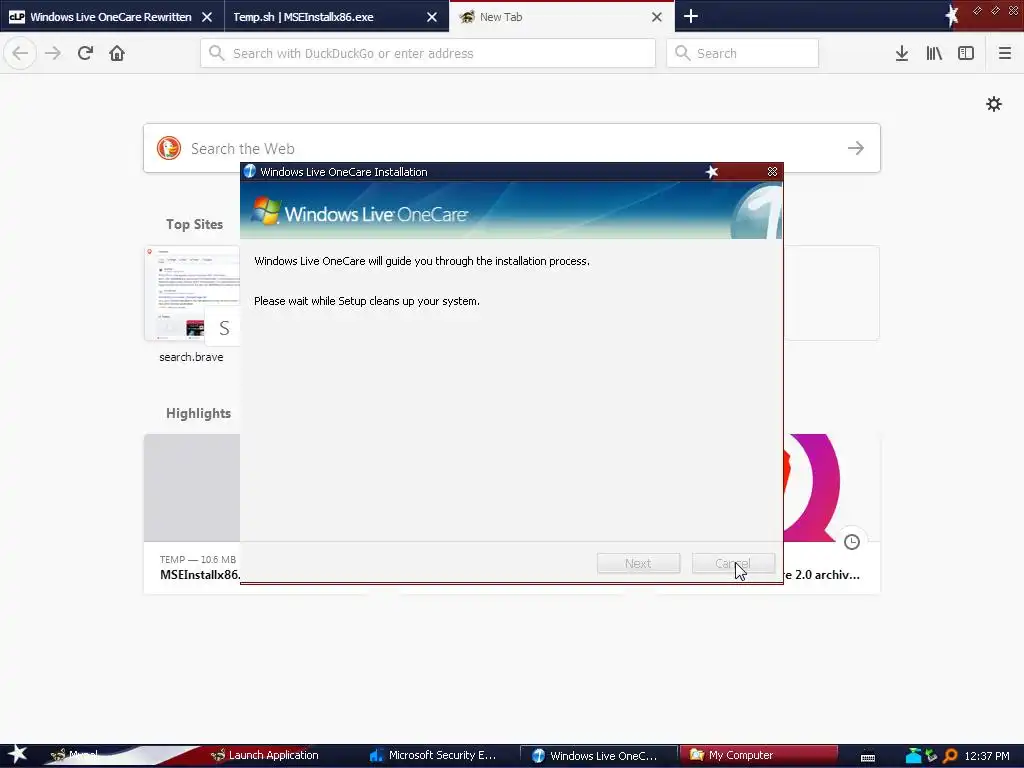Close the Windows Live OneCare Rewritten tab
This screenshot has height=768, width=1024.
[x=207, y=17]
